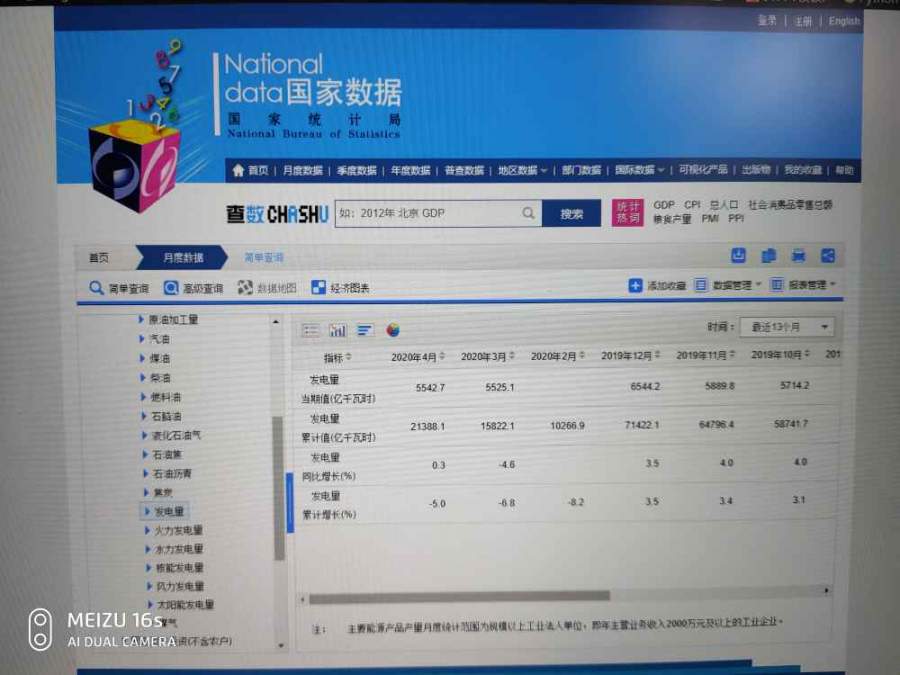900x675 pixels.
Task: Click the 搜索 search button
Action: point(572,214)
